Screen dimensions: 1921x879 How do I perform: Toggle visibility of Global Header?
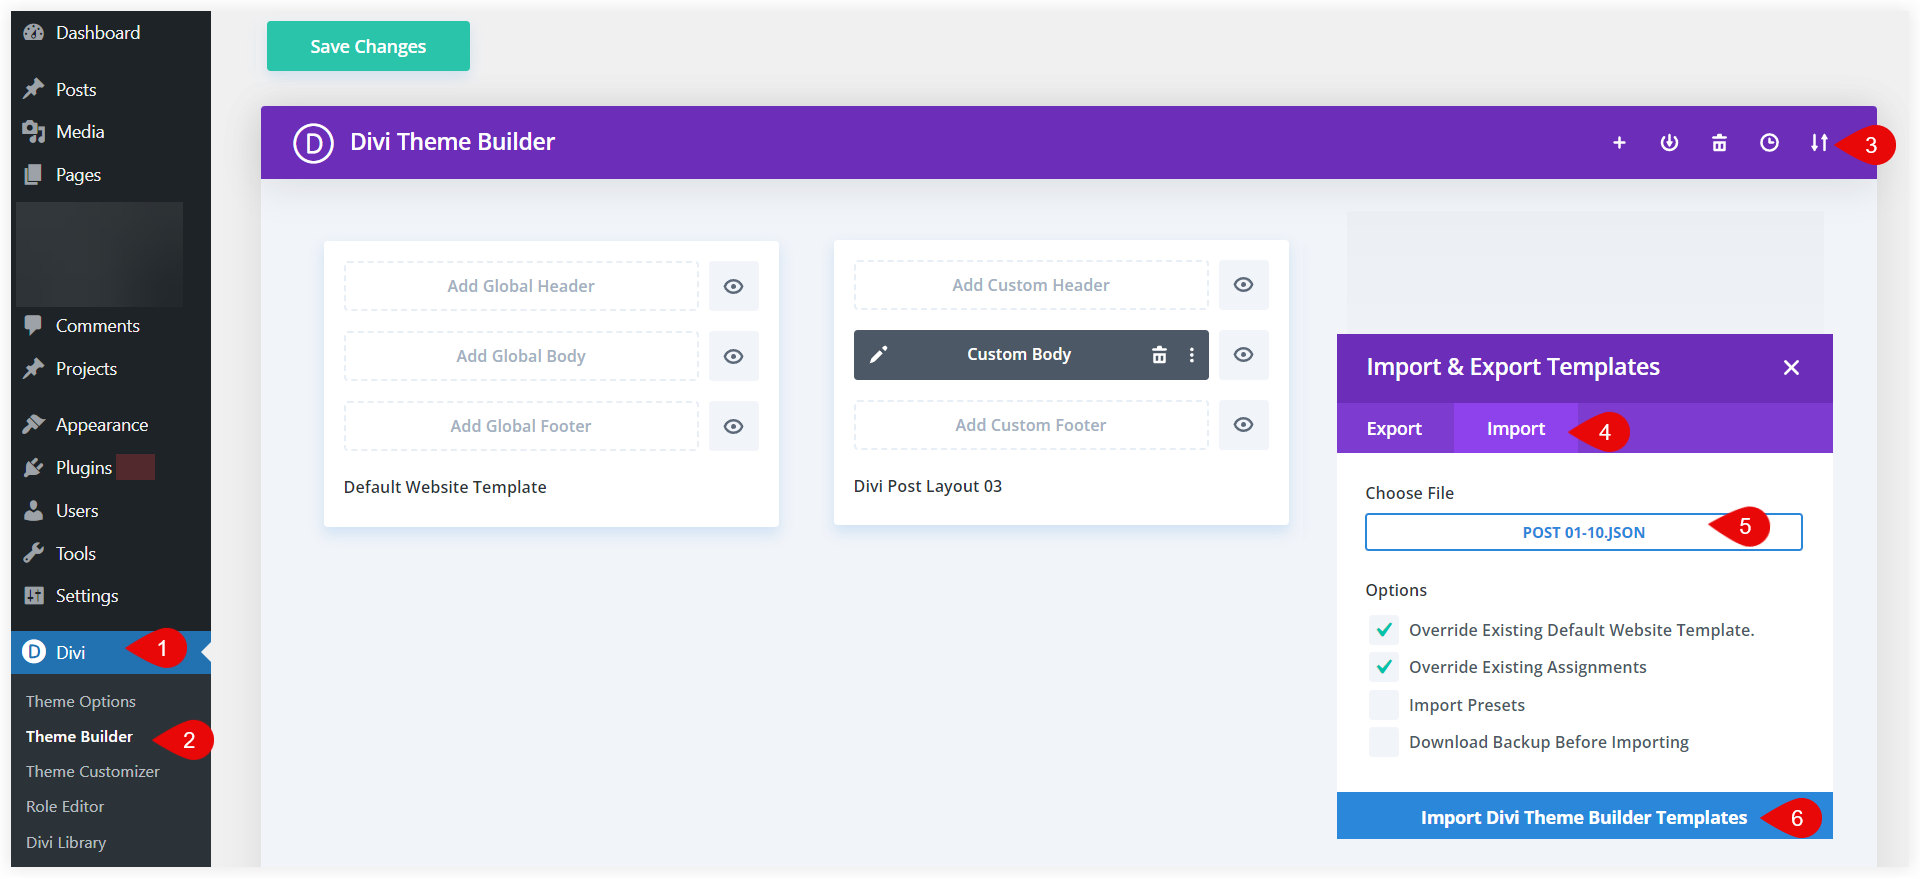tap(734, 286)
